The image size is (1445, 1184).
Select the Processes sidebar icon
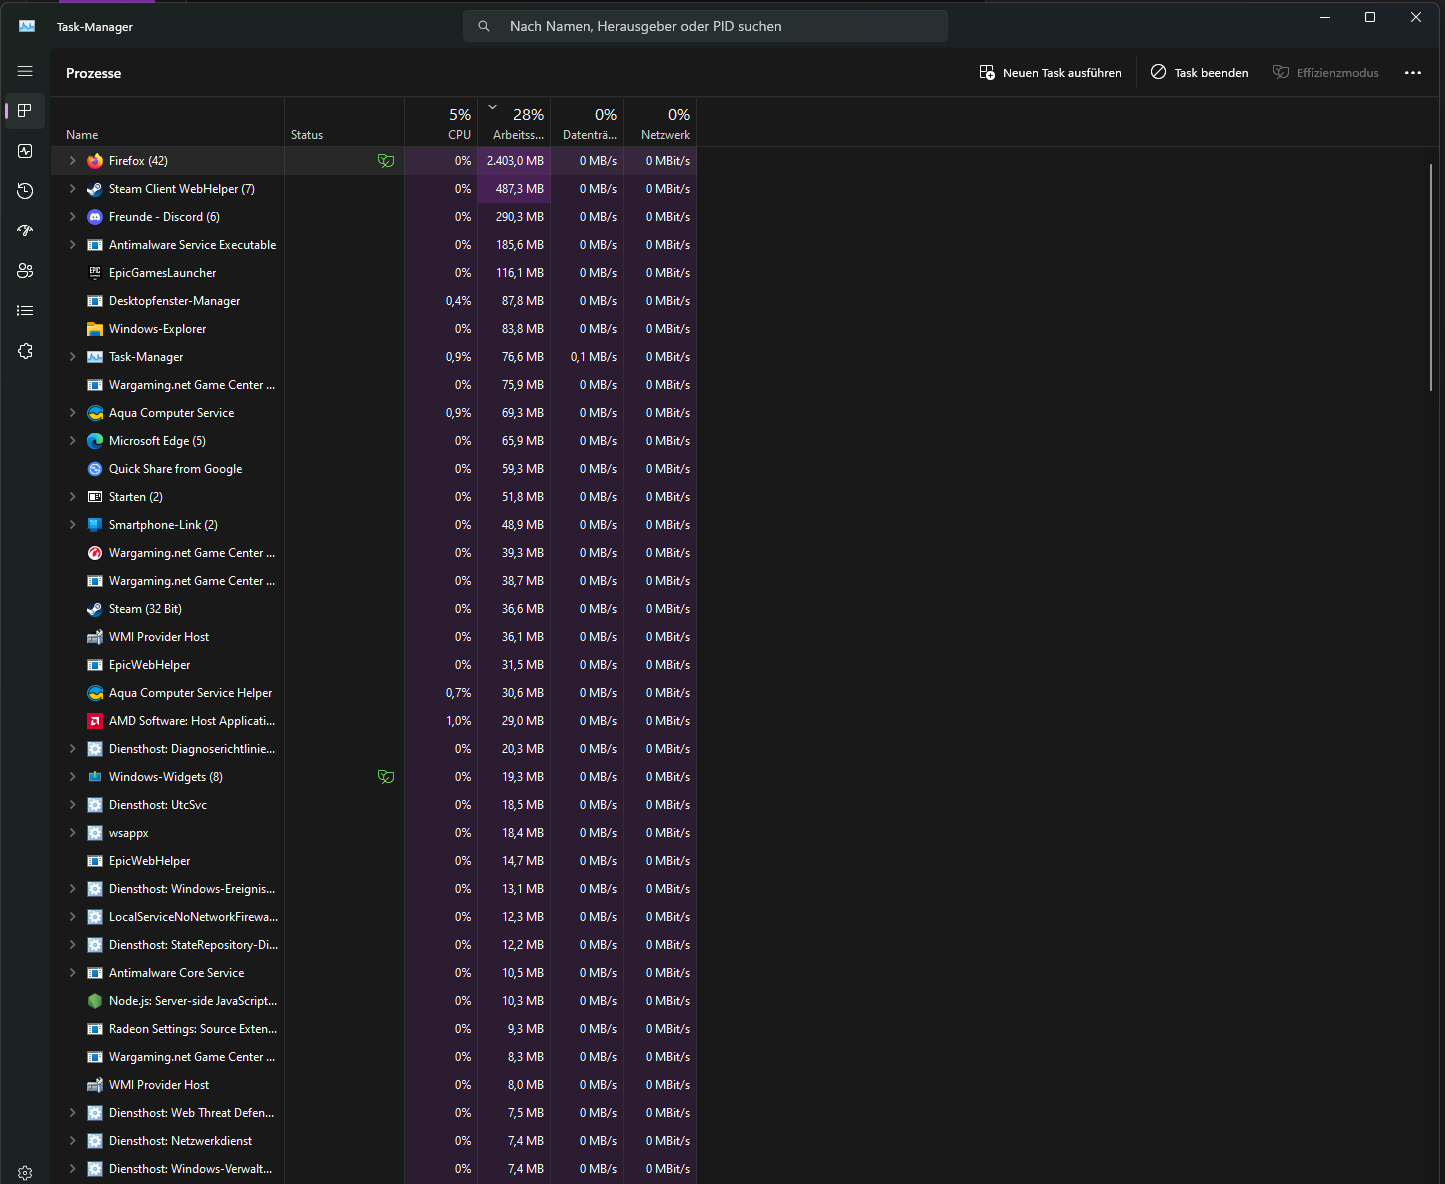coord(25,111)
